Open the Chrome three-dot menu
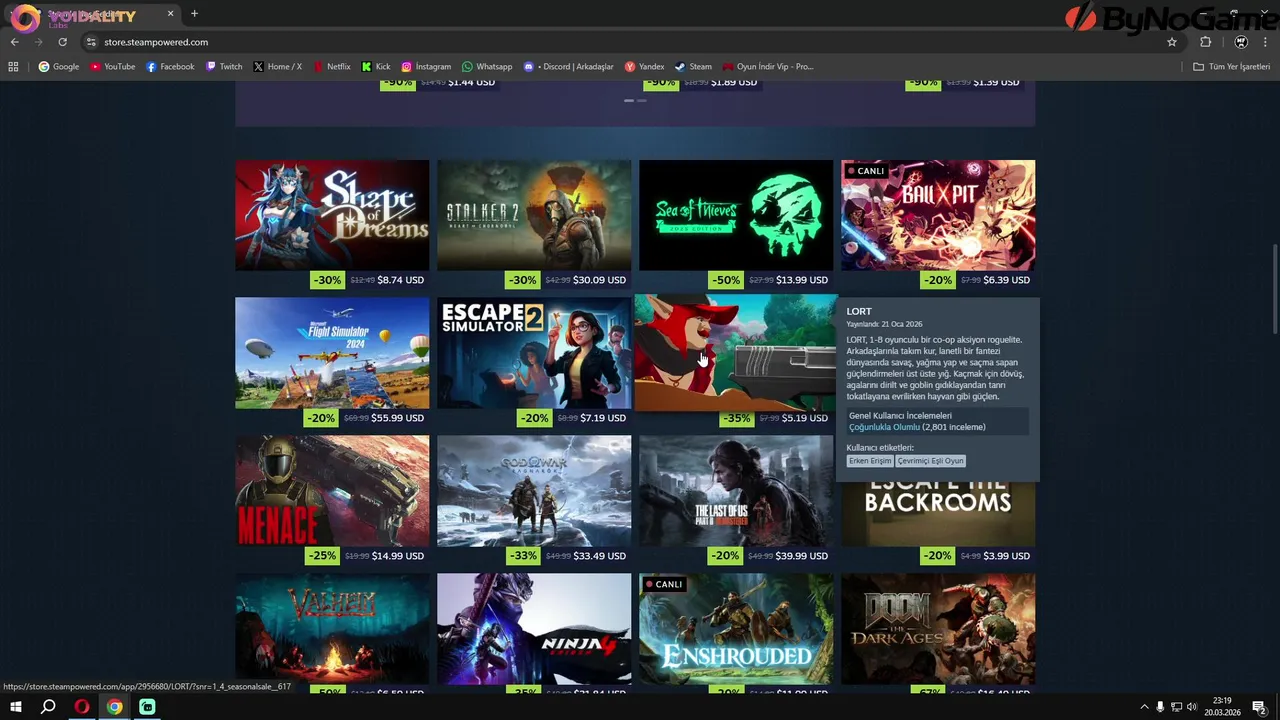 tap(1266, 42)
